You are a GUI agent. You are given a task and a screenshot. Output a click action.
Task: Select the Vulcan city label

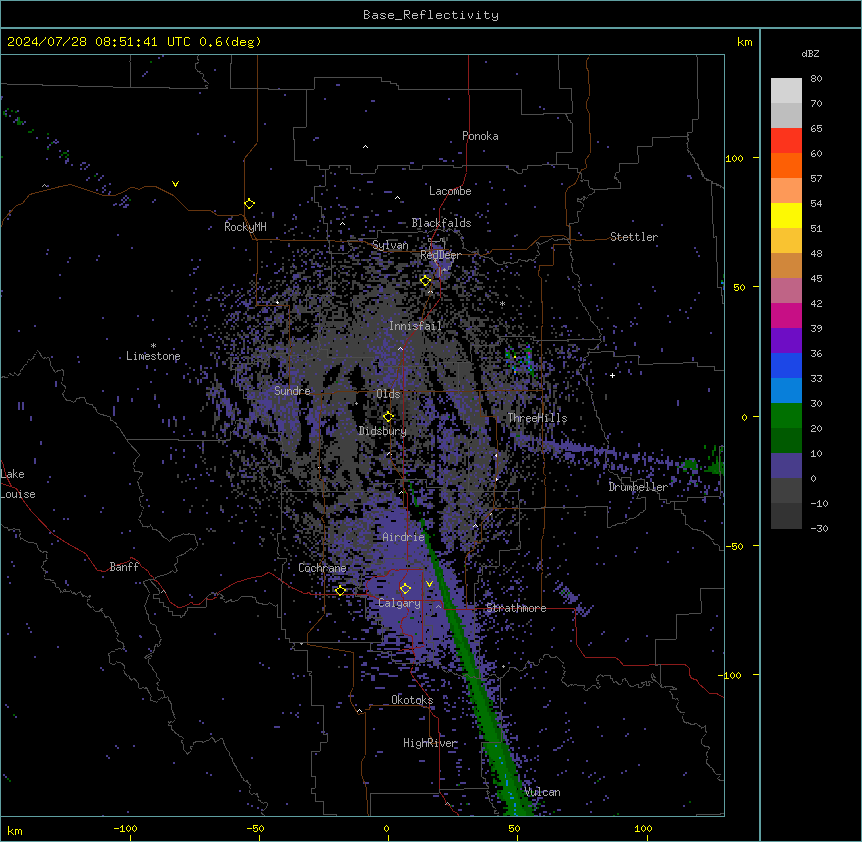coord(543,792)
